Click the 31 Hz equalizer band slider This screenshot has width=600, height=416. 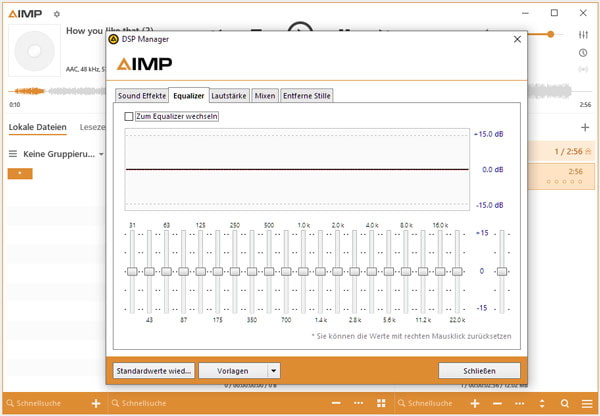[x=132, y=271]
